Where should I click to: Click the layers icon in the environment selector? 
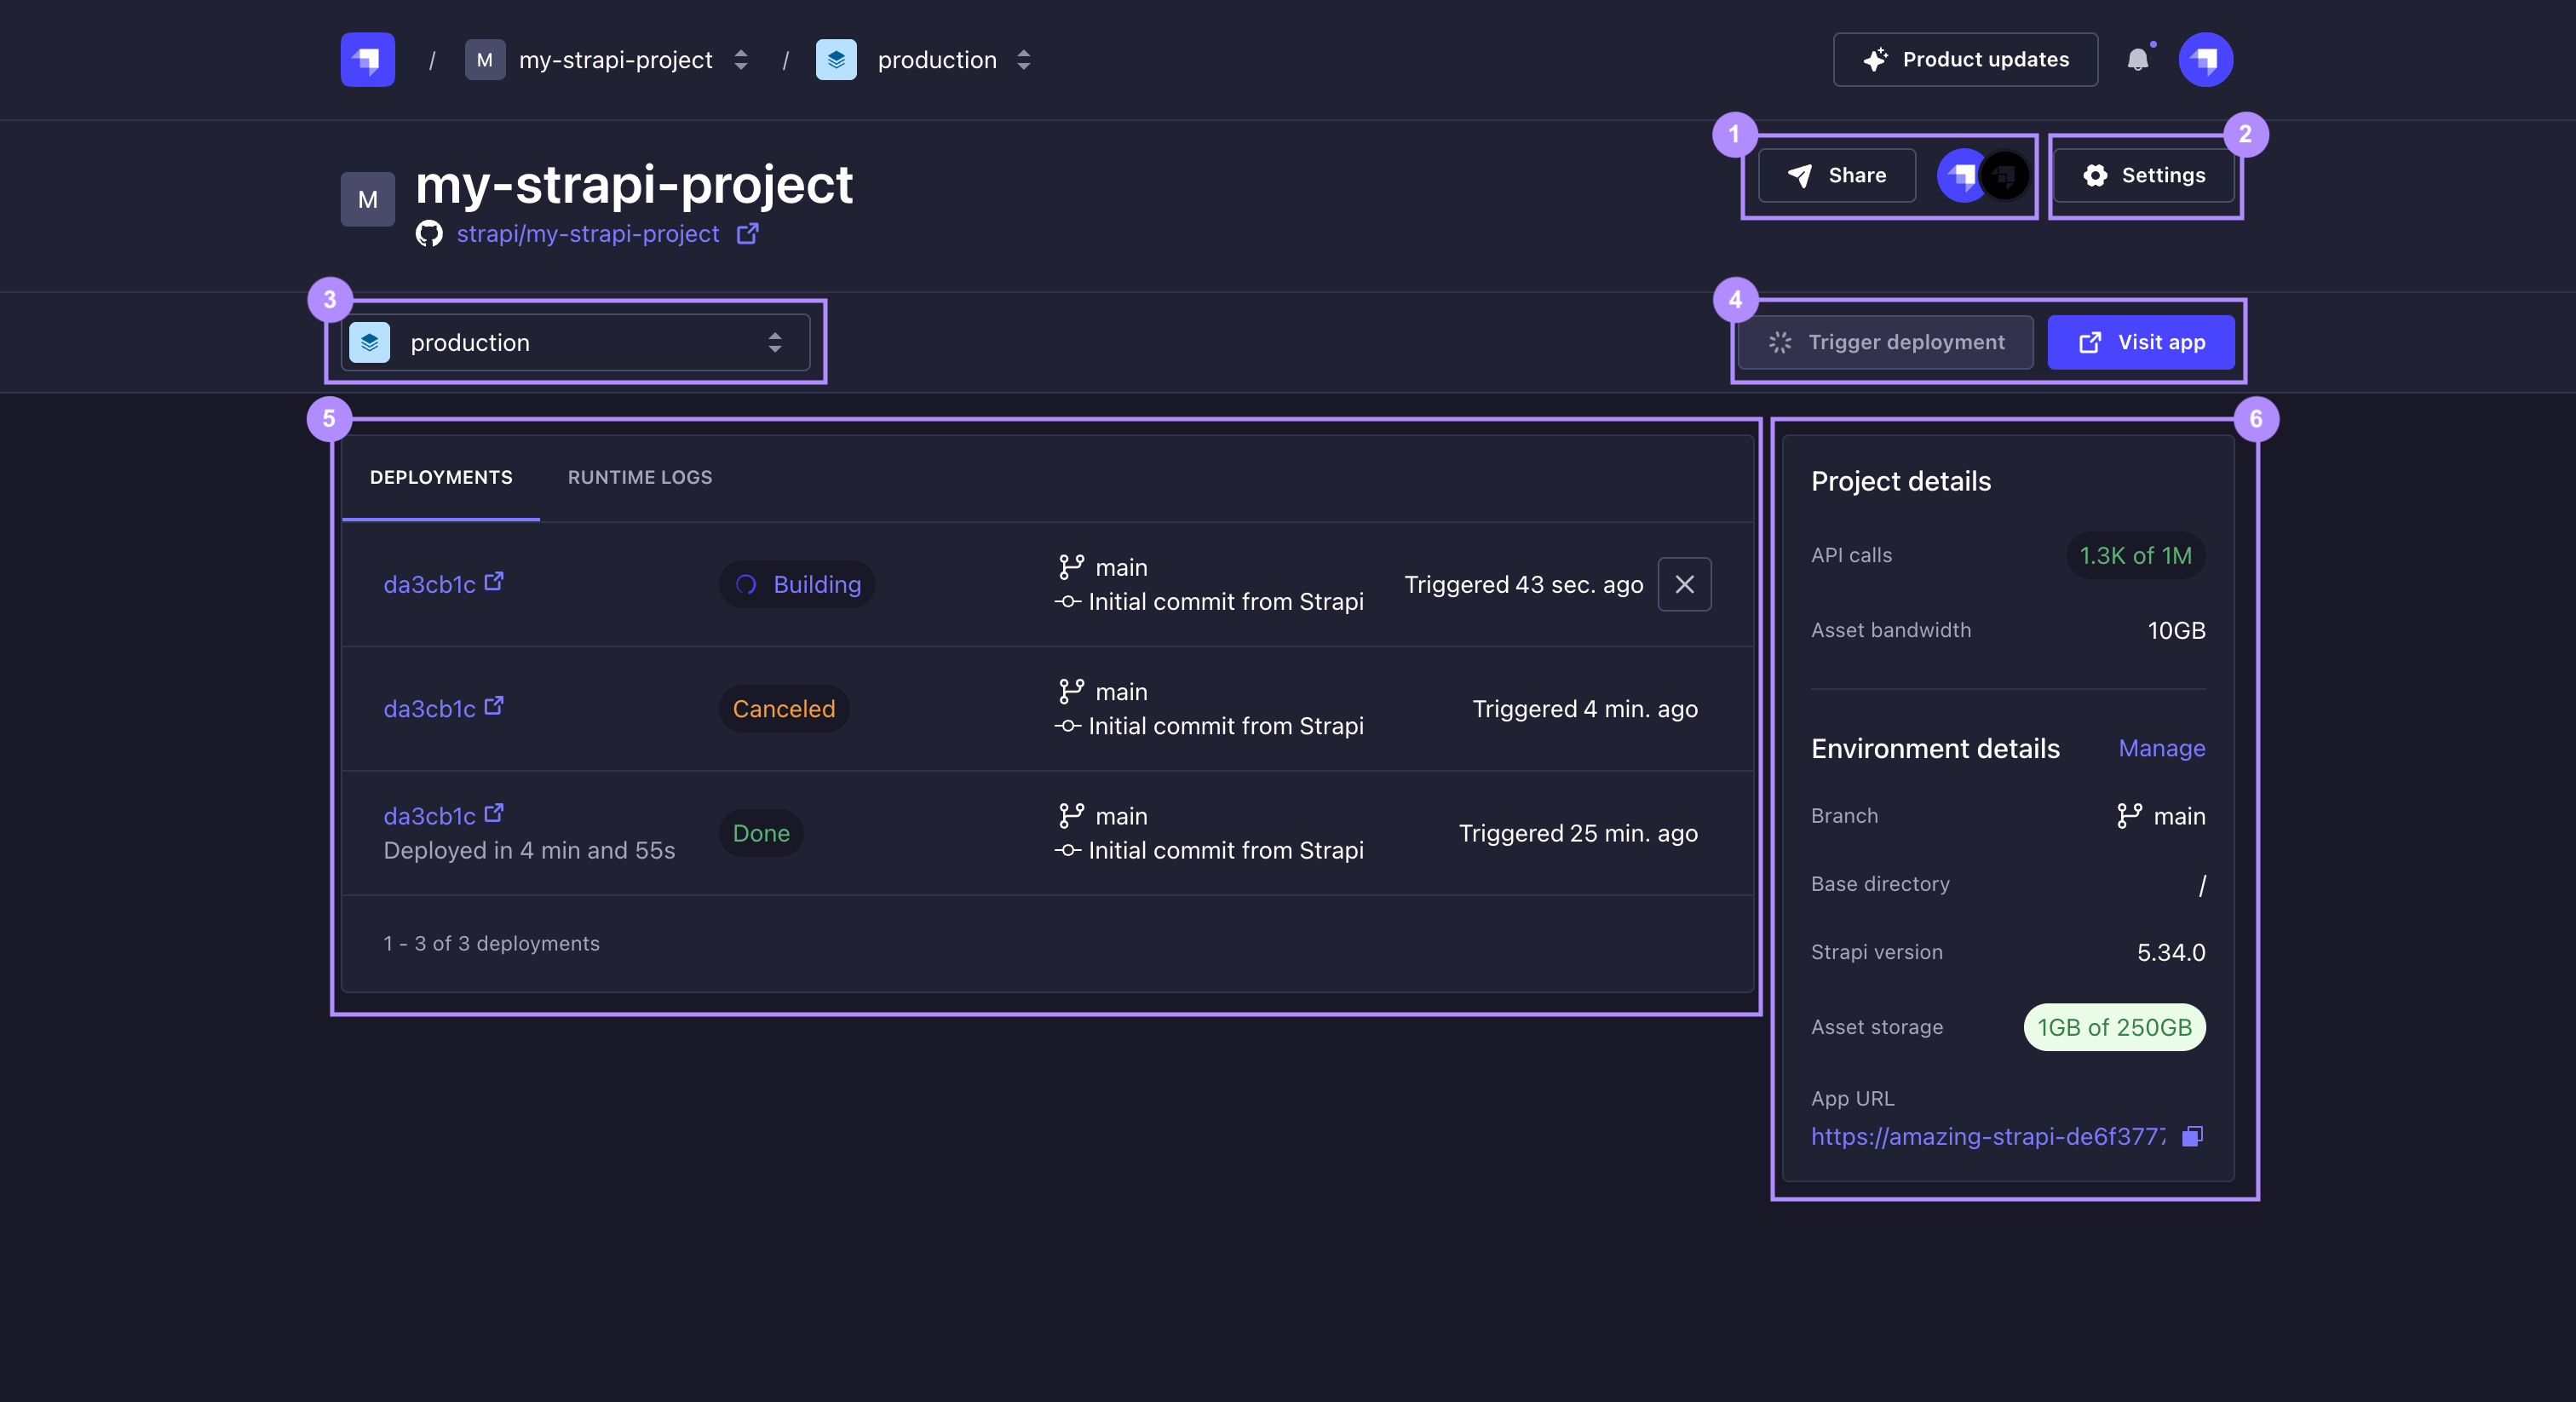(x=370, y=342)
